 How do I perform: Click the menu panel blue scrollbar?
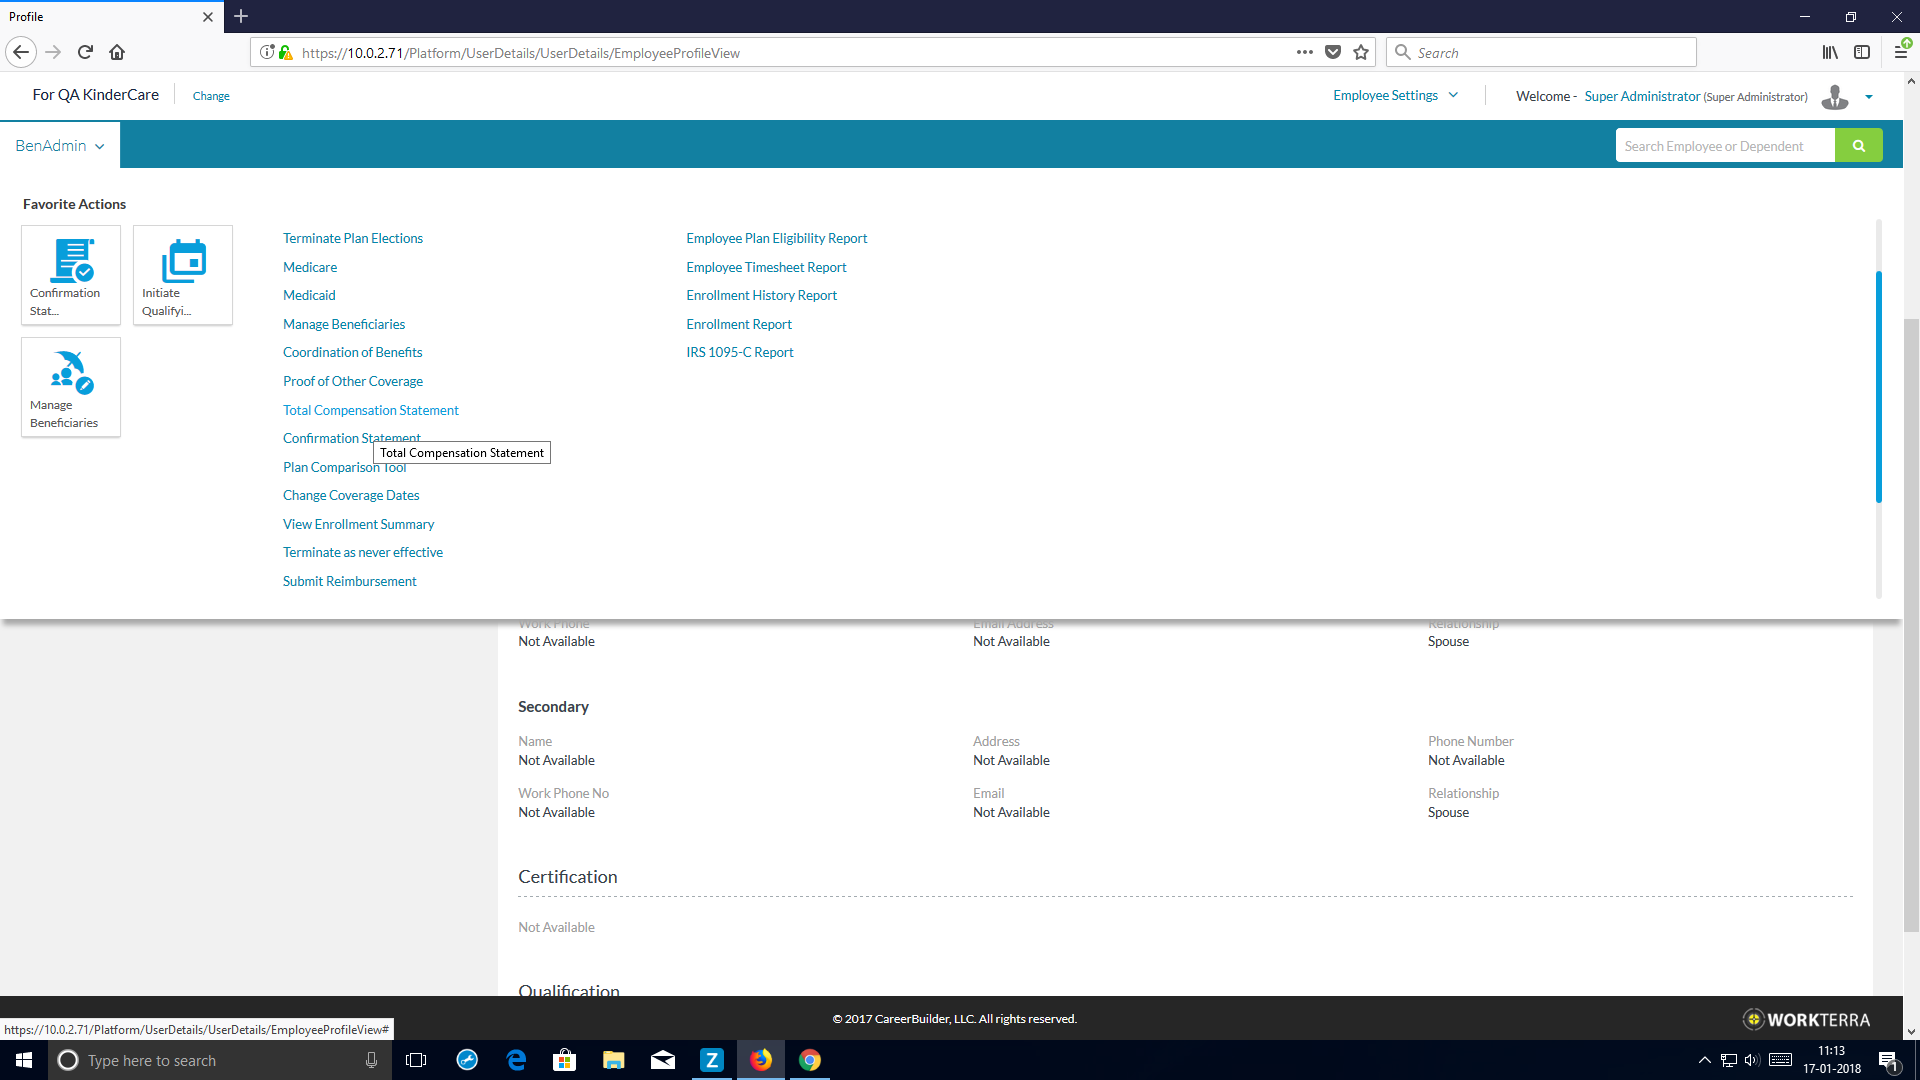pos(1878,386)
